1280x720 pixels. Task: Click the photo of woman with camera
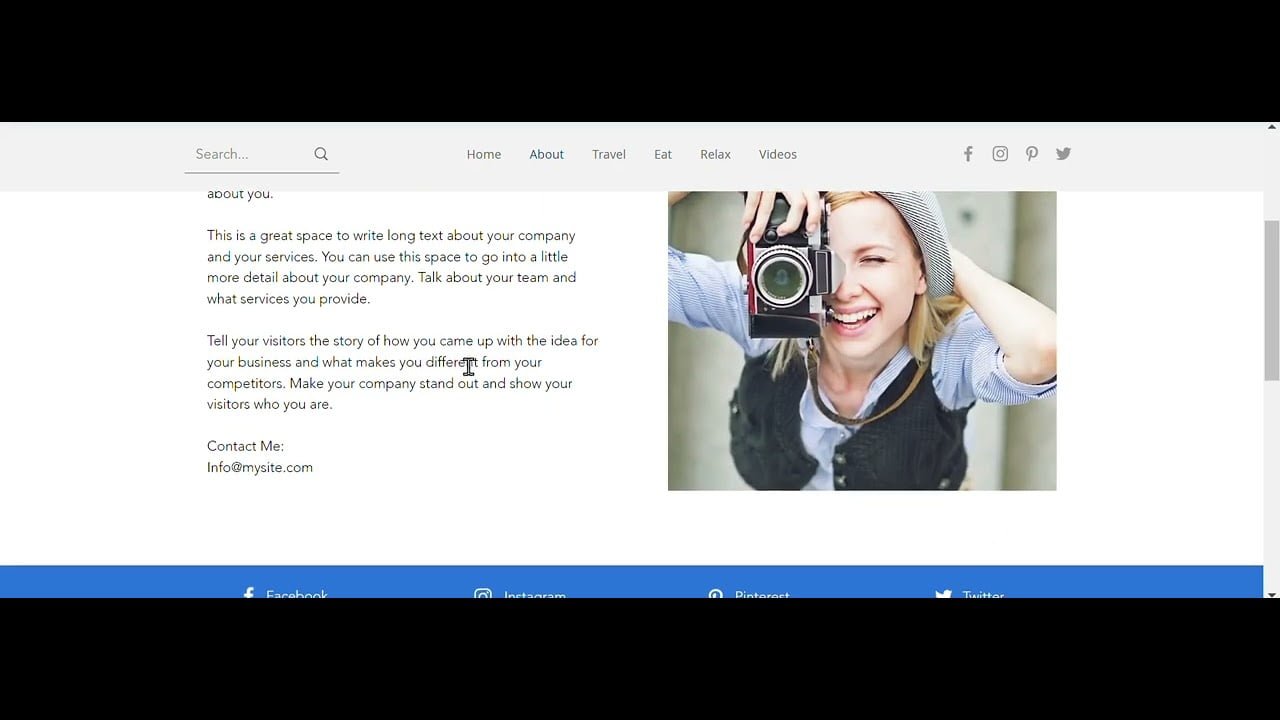click(x=862, y=340)
